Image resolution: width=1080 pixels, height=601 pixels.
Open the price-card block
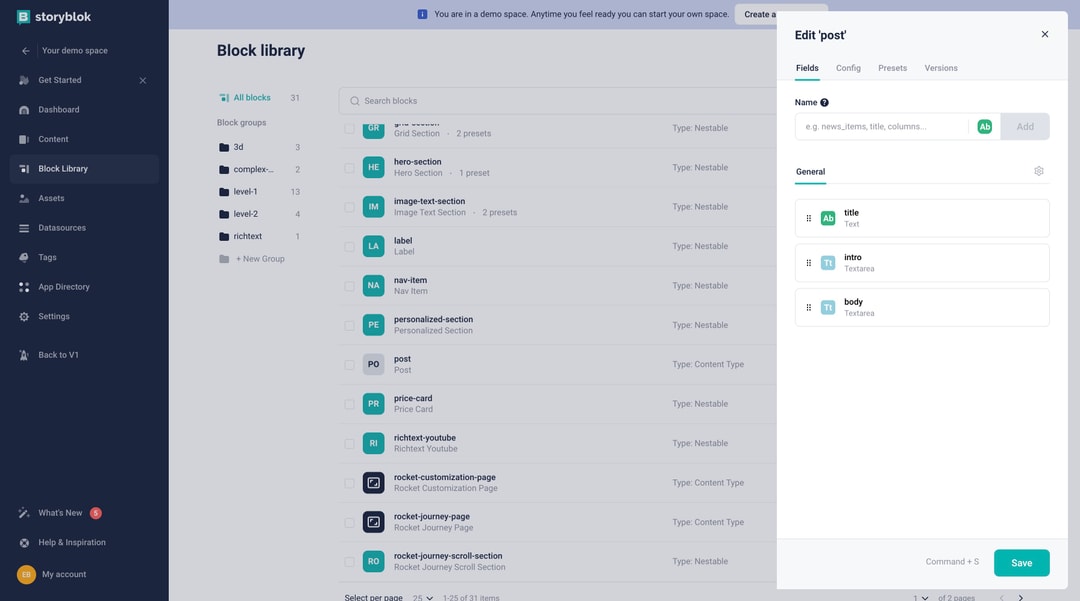413,399
